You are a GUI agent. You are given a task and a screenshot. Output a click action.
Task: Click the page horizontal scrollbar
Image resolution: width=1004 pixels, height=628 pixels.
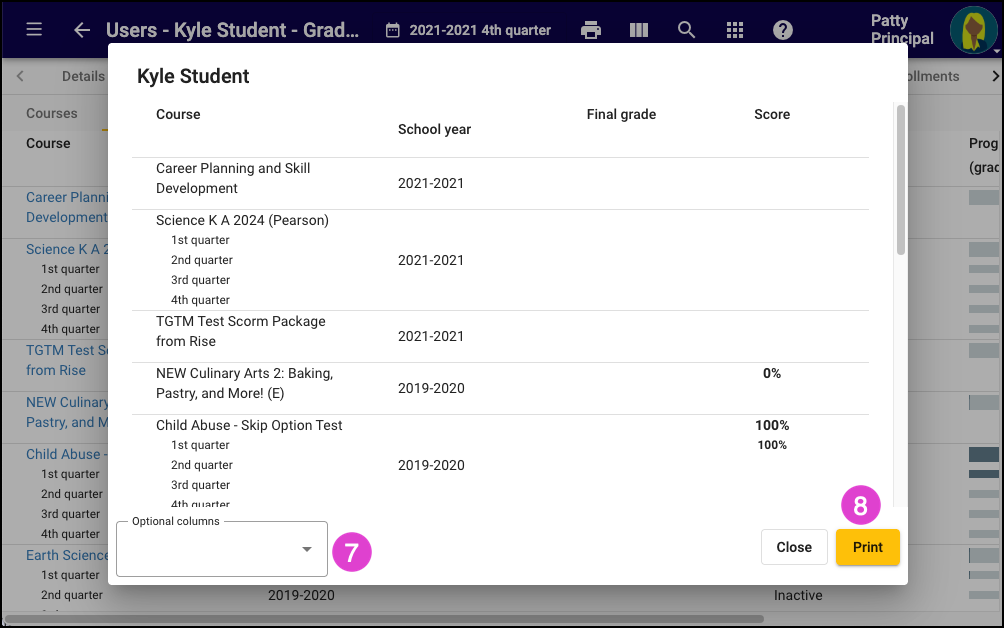(x=384, y=619)
